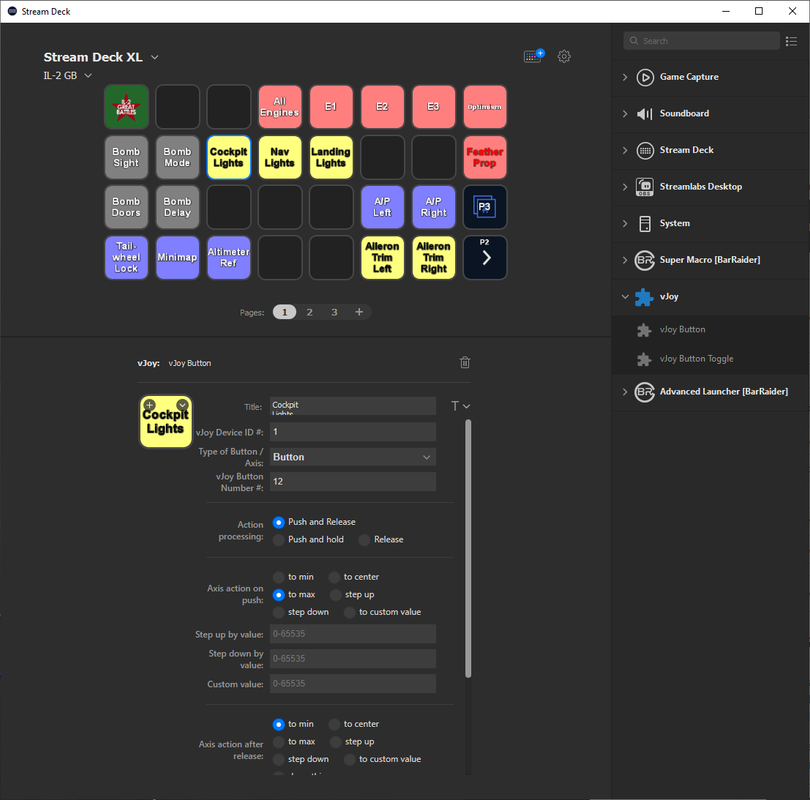Add image to Cockpit Lights preview icon

point(149,405)
